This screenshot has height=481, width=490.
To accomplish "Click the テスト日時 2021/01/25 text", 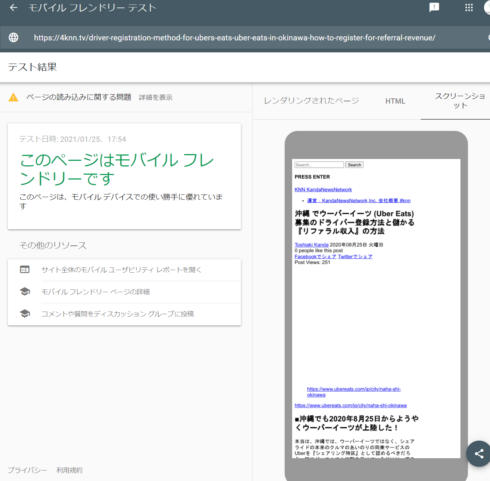I will 73,139.
